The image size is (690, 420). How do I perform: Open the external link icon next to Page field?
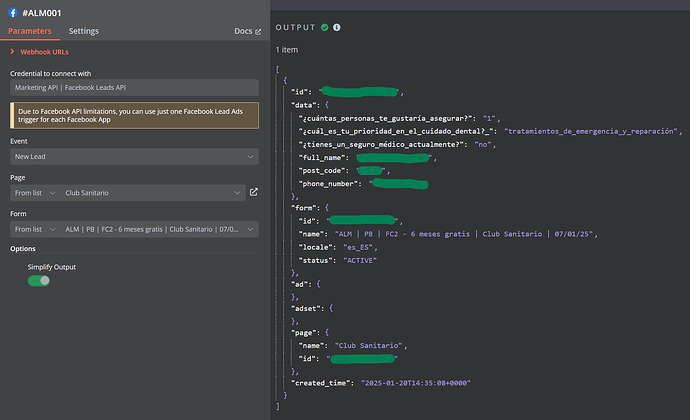254,192
